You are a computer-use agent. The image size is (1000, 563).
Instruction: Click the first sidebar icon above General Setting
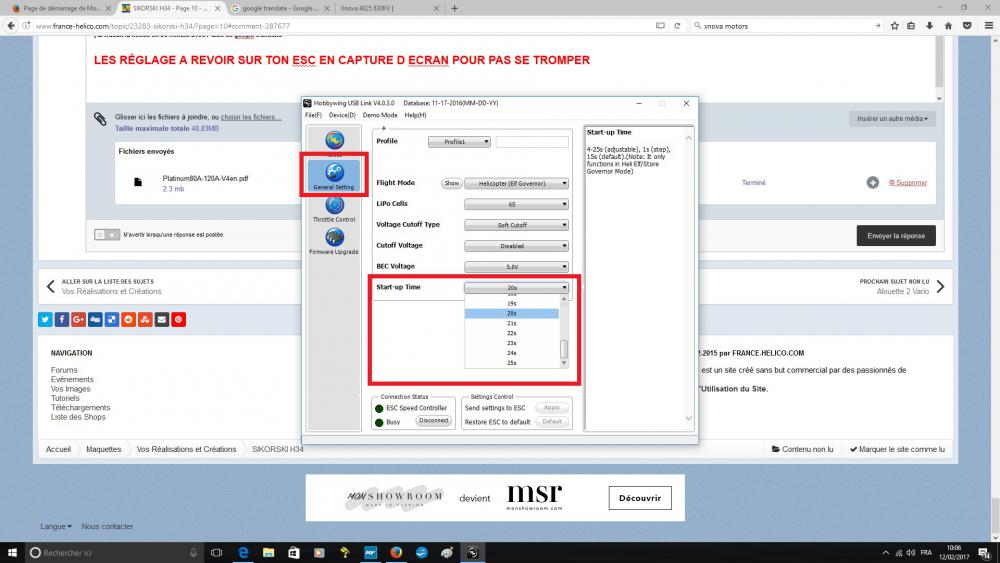(334, 141)
